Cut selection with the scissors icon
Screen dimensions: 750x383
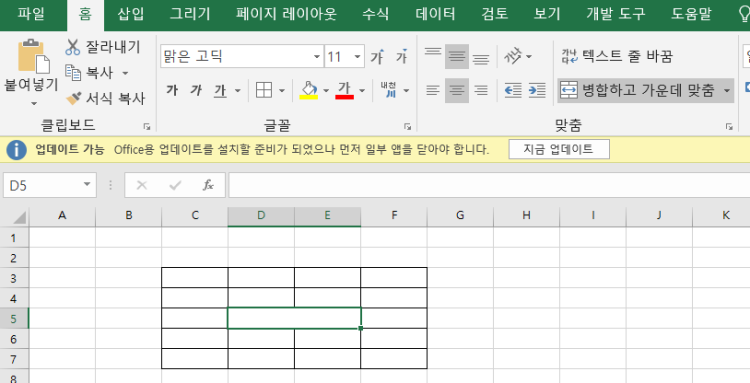click(73, 47)
